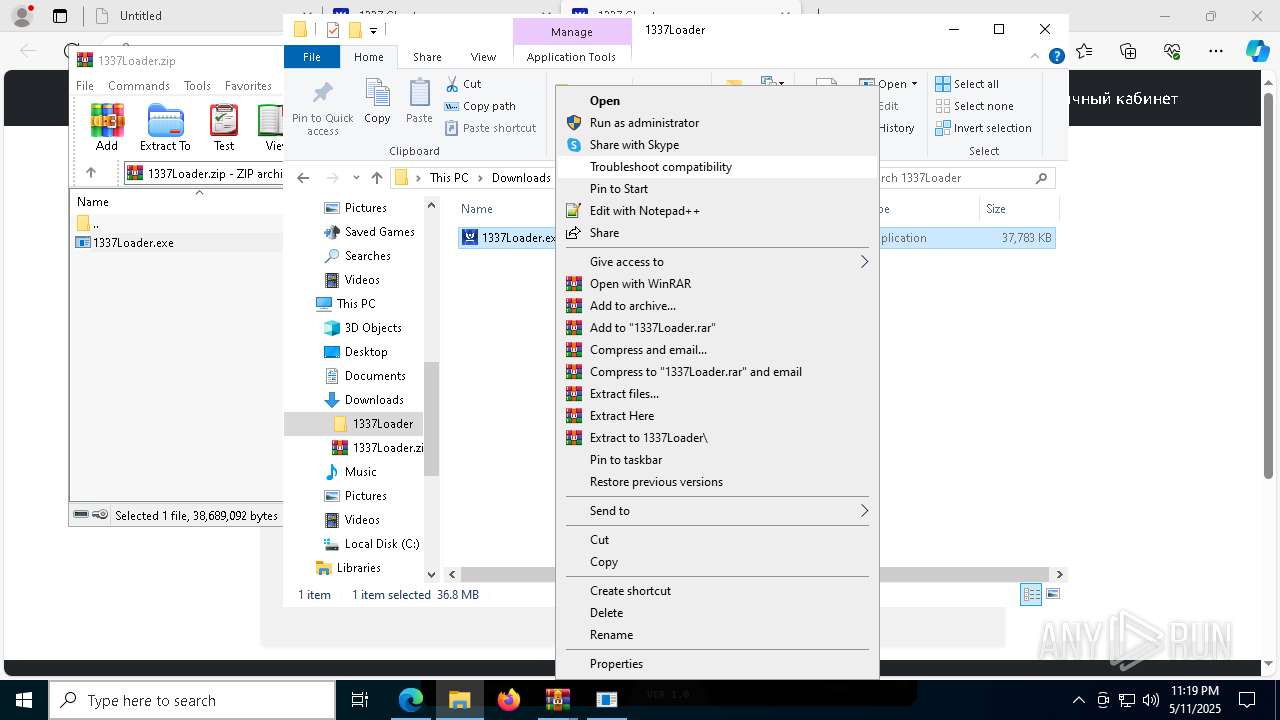The image size is (1280, 720).
Task: Expand the Send to submenu
Action: (x=717, y=510)
